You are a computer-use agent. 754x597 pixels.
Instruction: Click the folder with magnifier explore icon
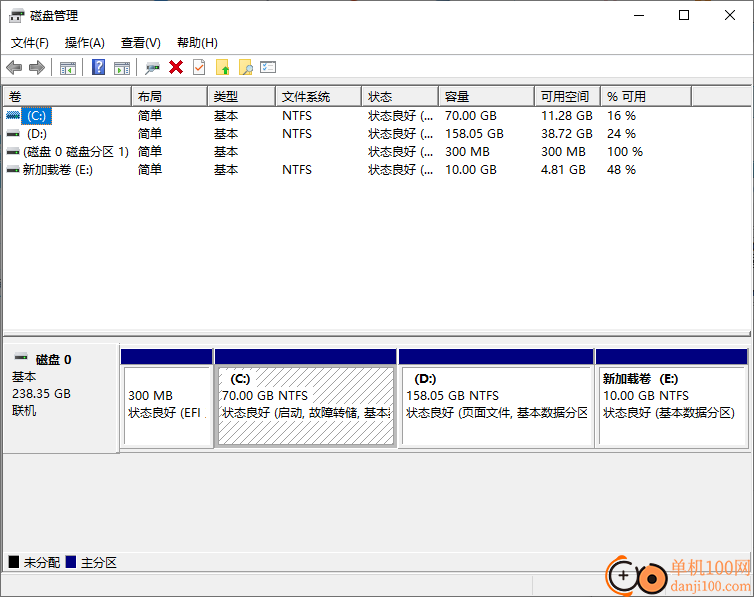coord(246,67)
